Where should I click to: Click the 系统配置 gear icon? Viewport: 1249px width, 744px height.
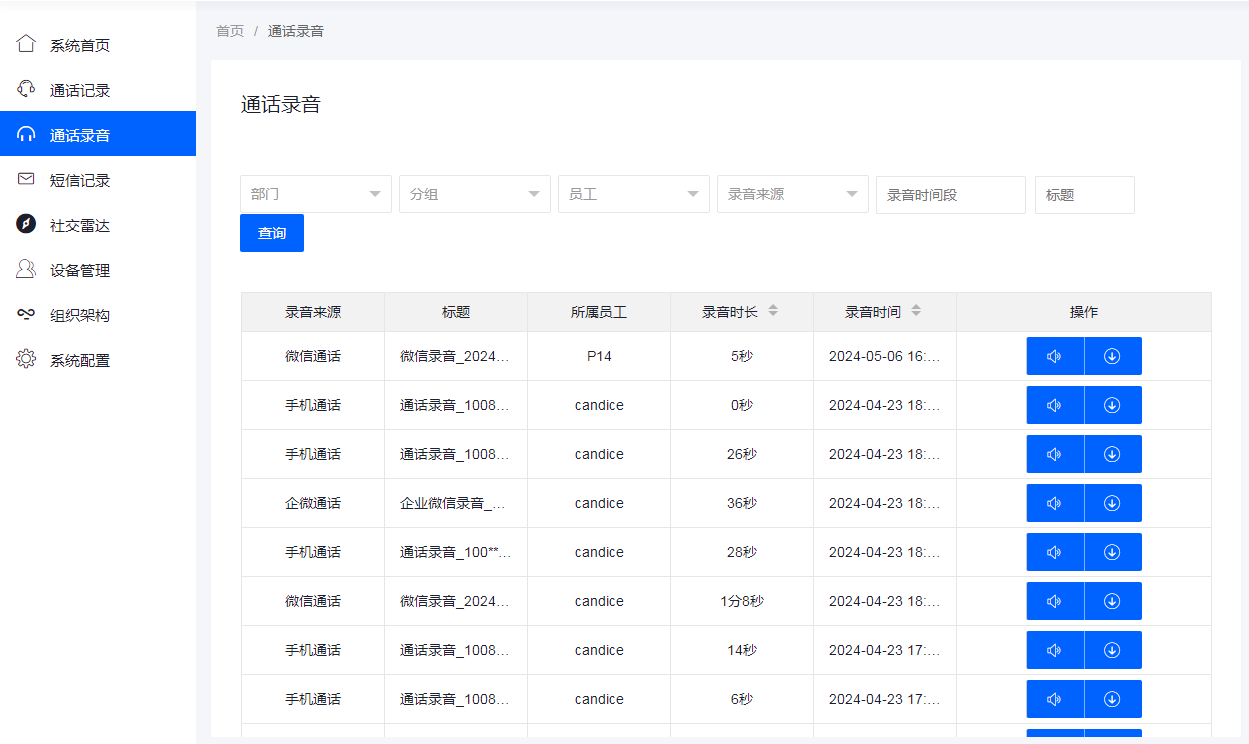26,360
